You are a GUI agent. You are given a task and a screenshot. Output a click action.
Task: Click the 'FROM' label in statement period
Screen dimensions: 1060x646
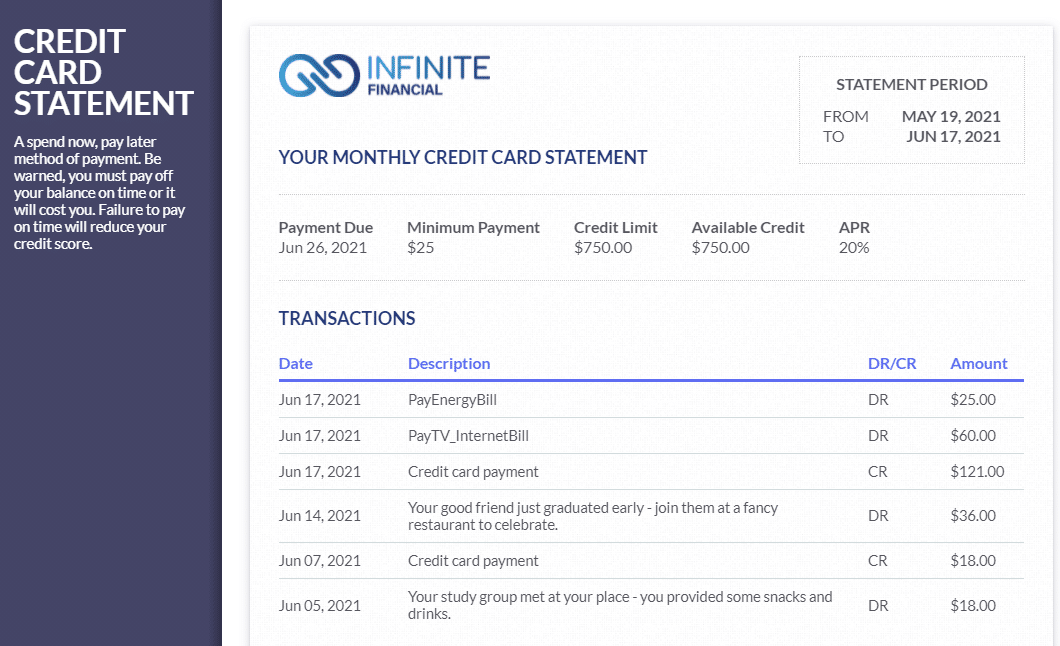(x=845, y=116)
